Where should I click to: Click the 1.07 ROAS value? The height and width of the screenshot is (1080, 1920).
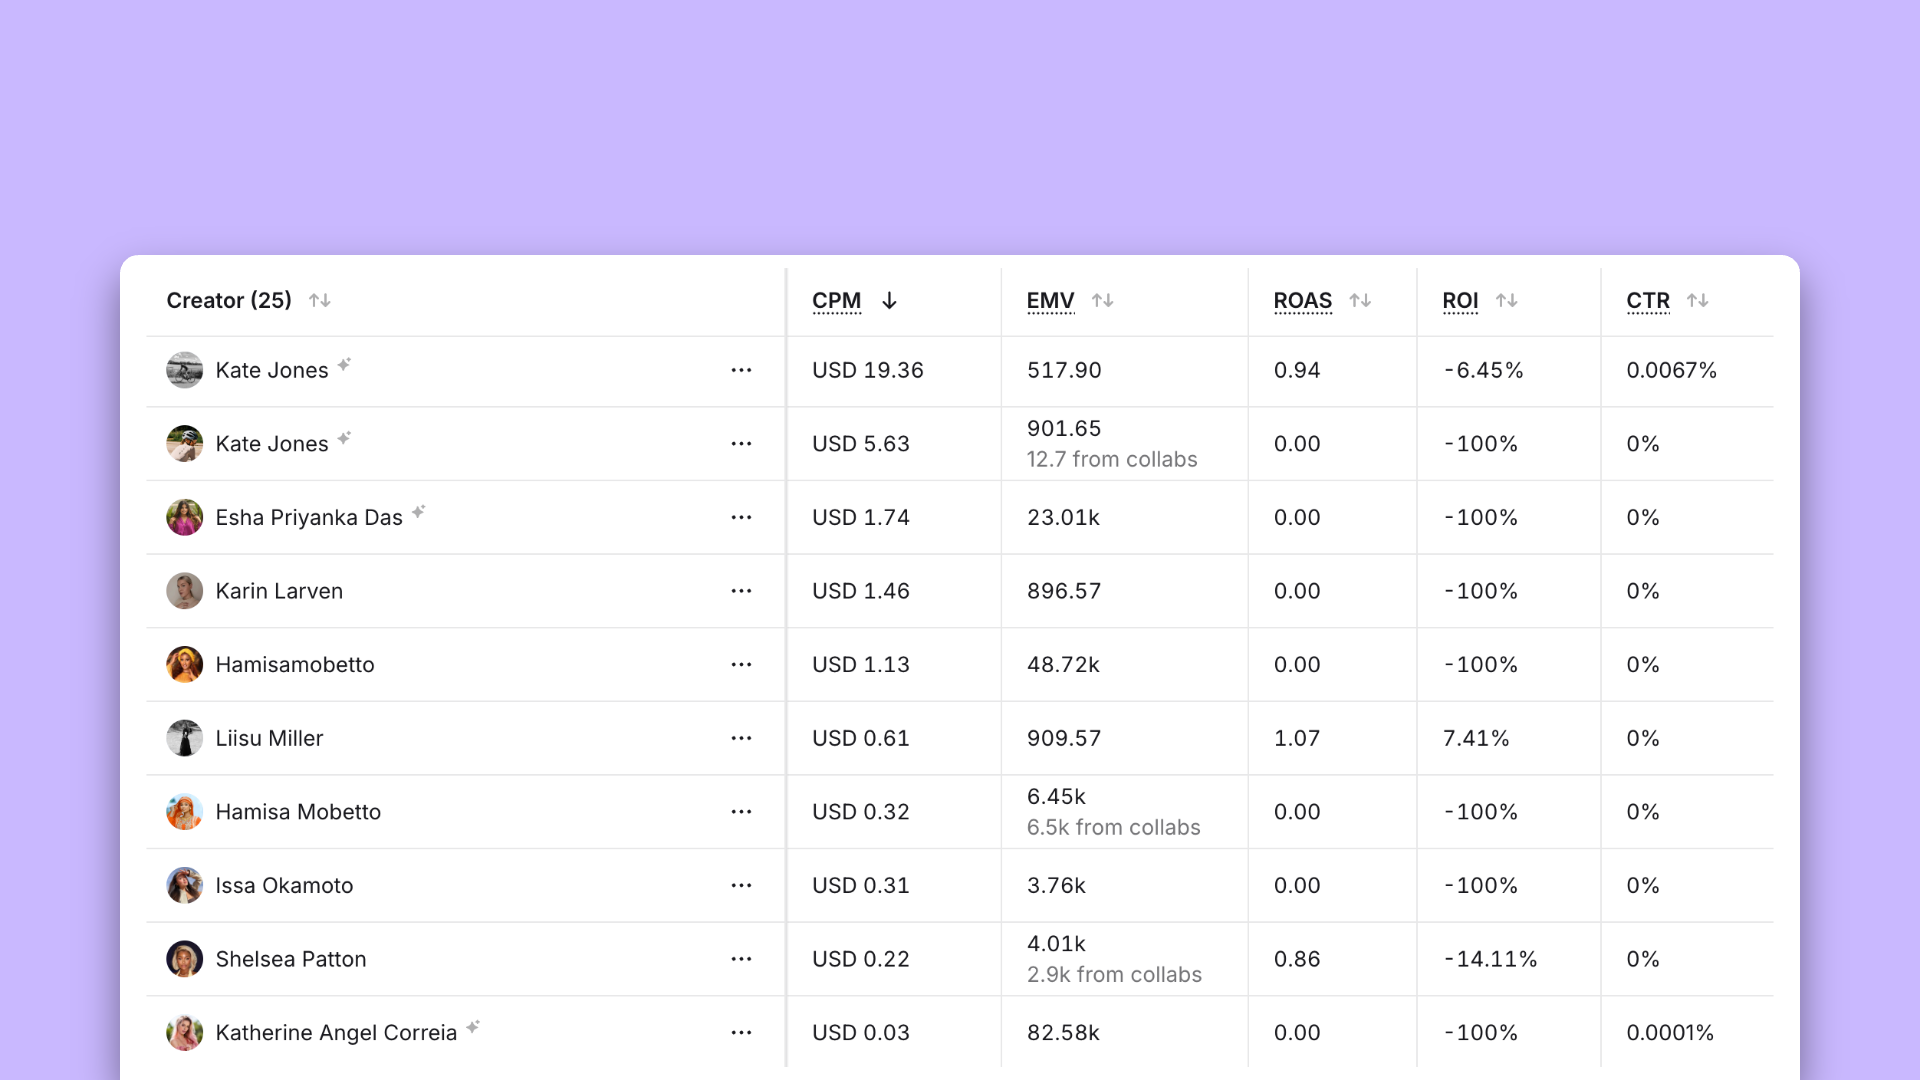coord(1297,738)
